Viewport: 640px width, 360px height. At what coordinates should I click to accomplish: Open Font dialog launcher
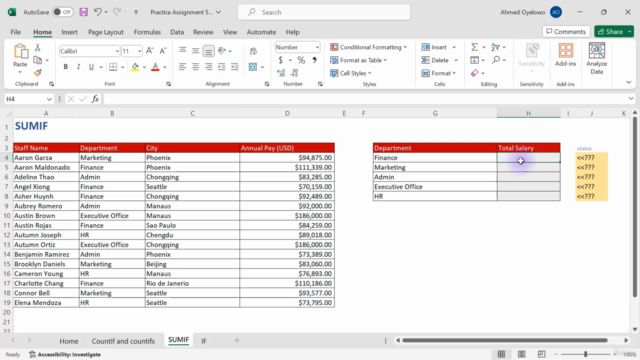coord(169,84)
